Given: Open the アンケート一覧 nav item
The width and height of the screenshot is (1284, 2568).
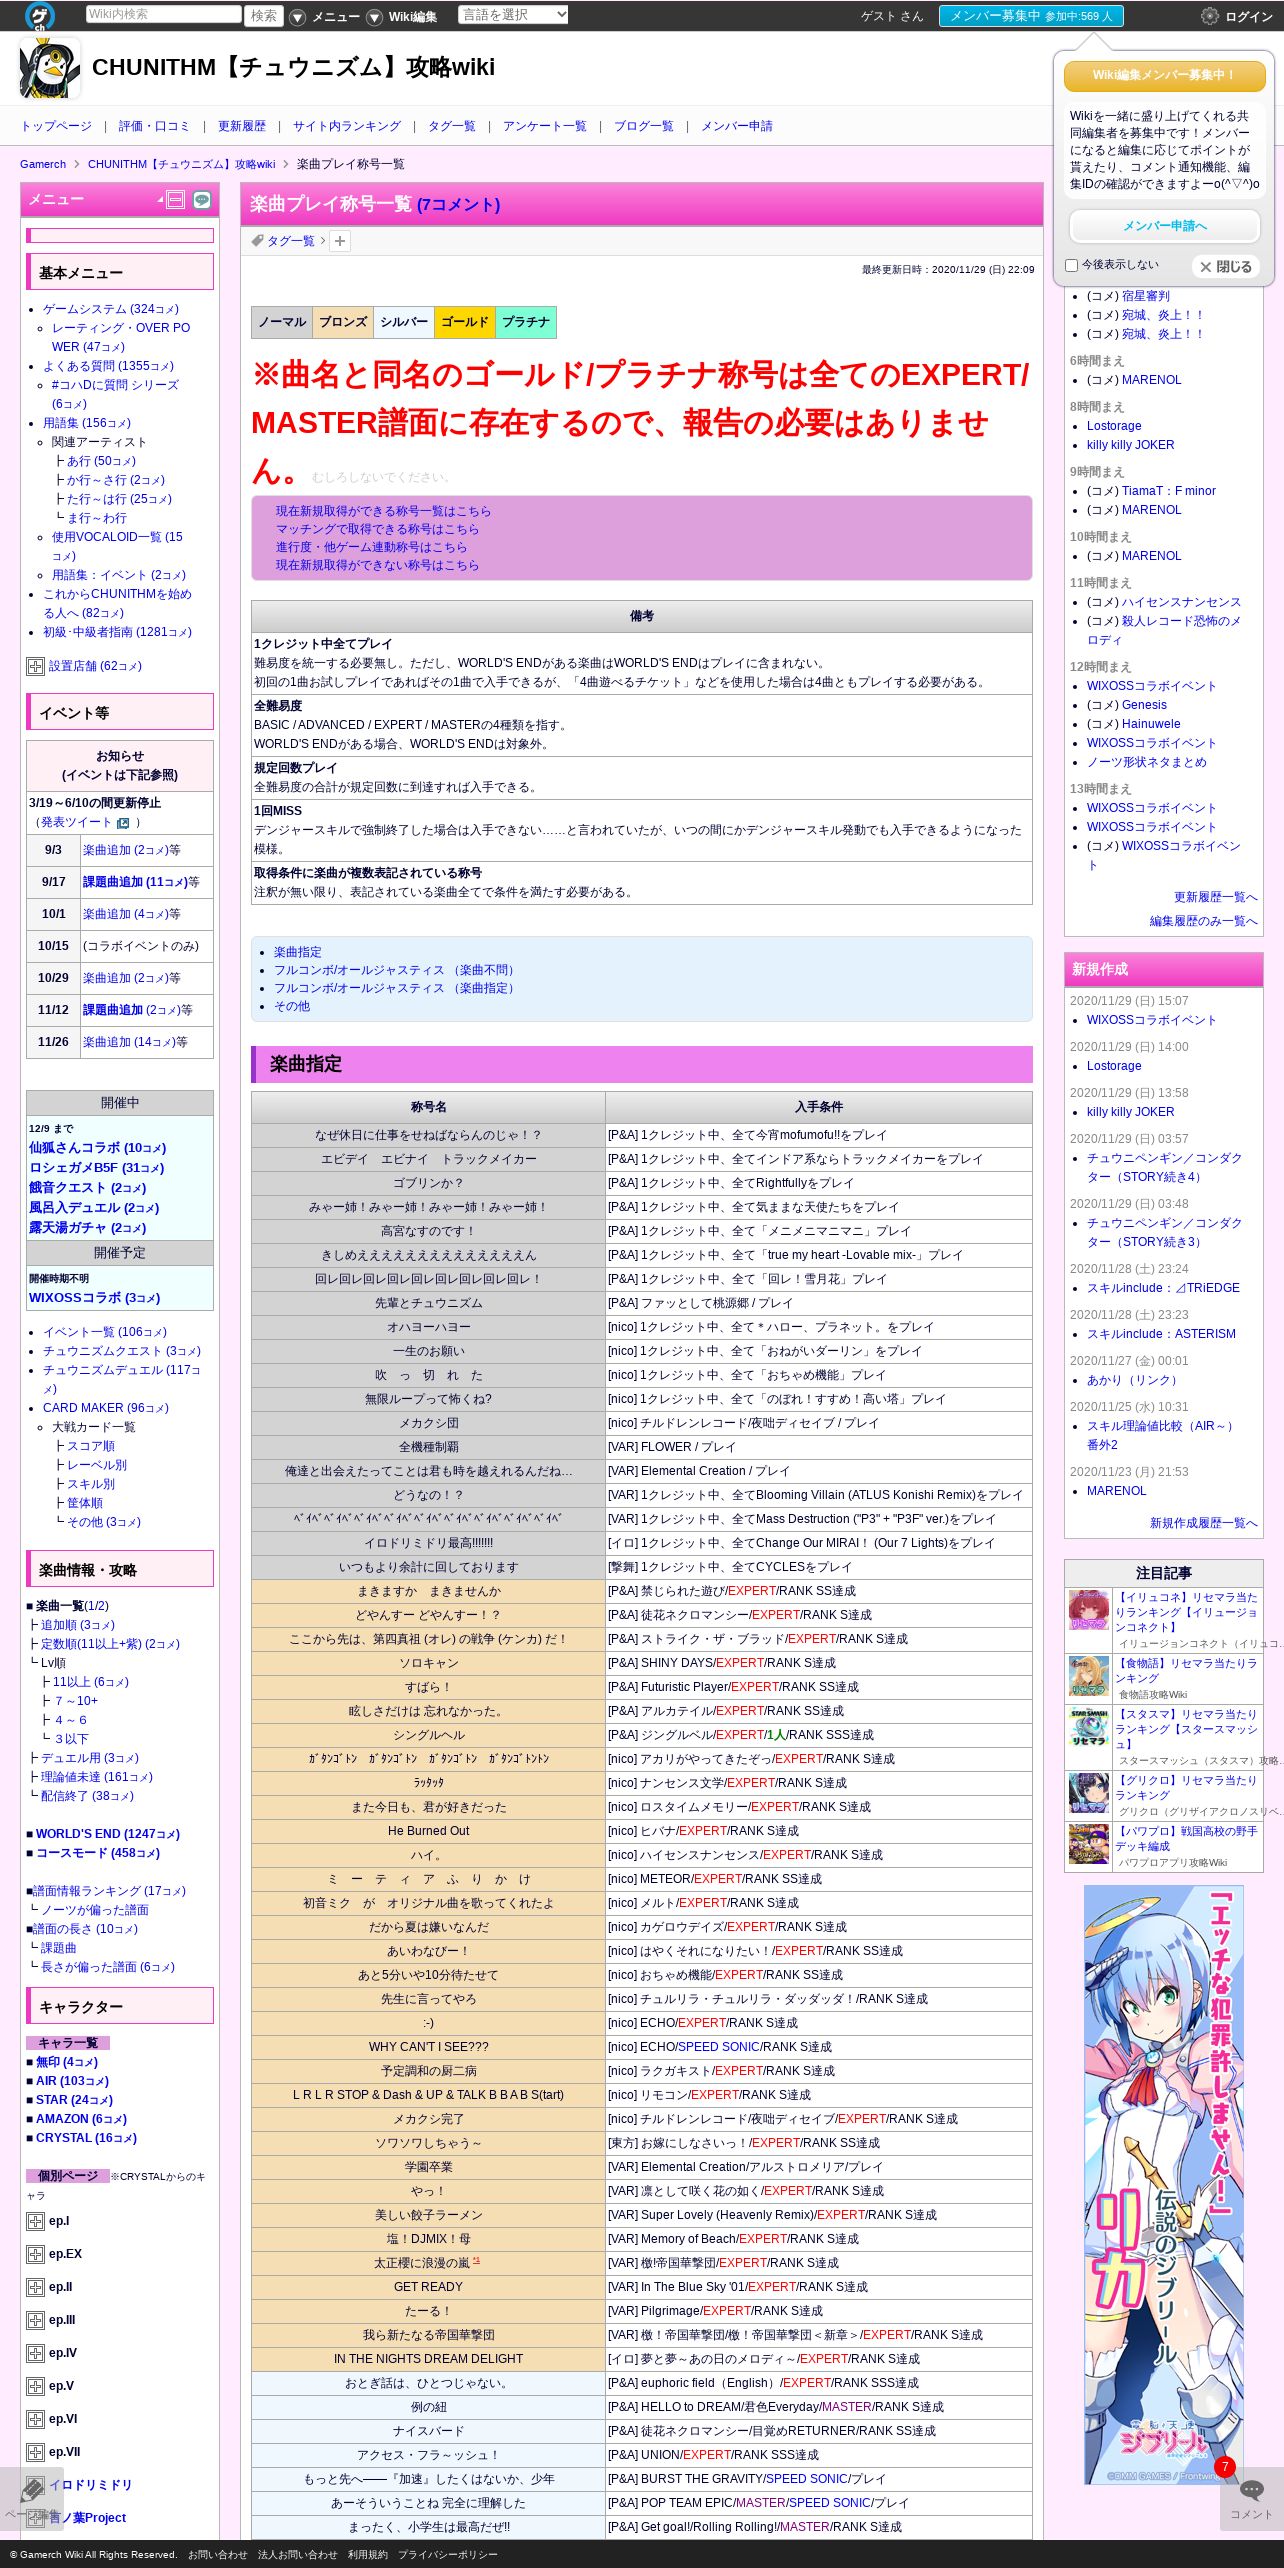Looking at the screenshot, I should pos(544,126).
